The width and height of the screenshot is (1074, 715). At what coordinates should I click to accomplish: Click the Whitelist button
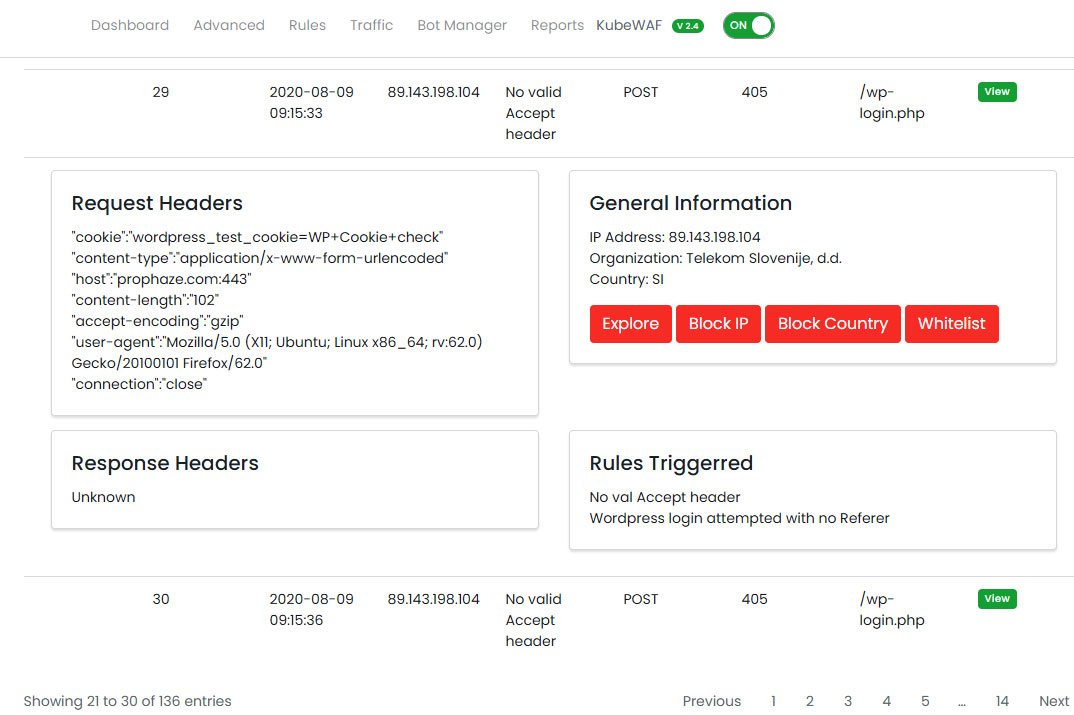pos(951,324)
